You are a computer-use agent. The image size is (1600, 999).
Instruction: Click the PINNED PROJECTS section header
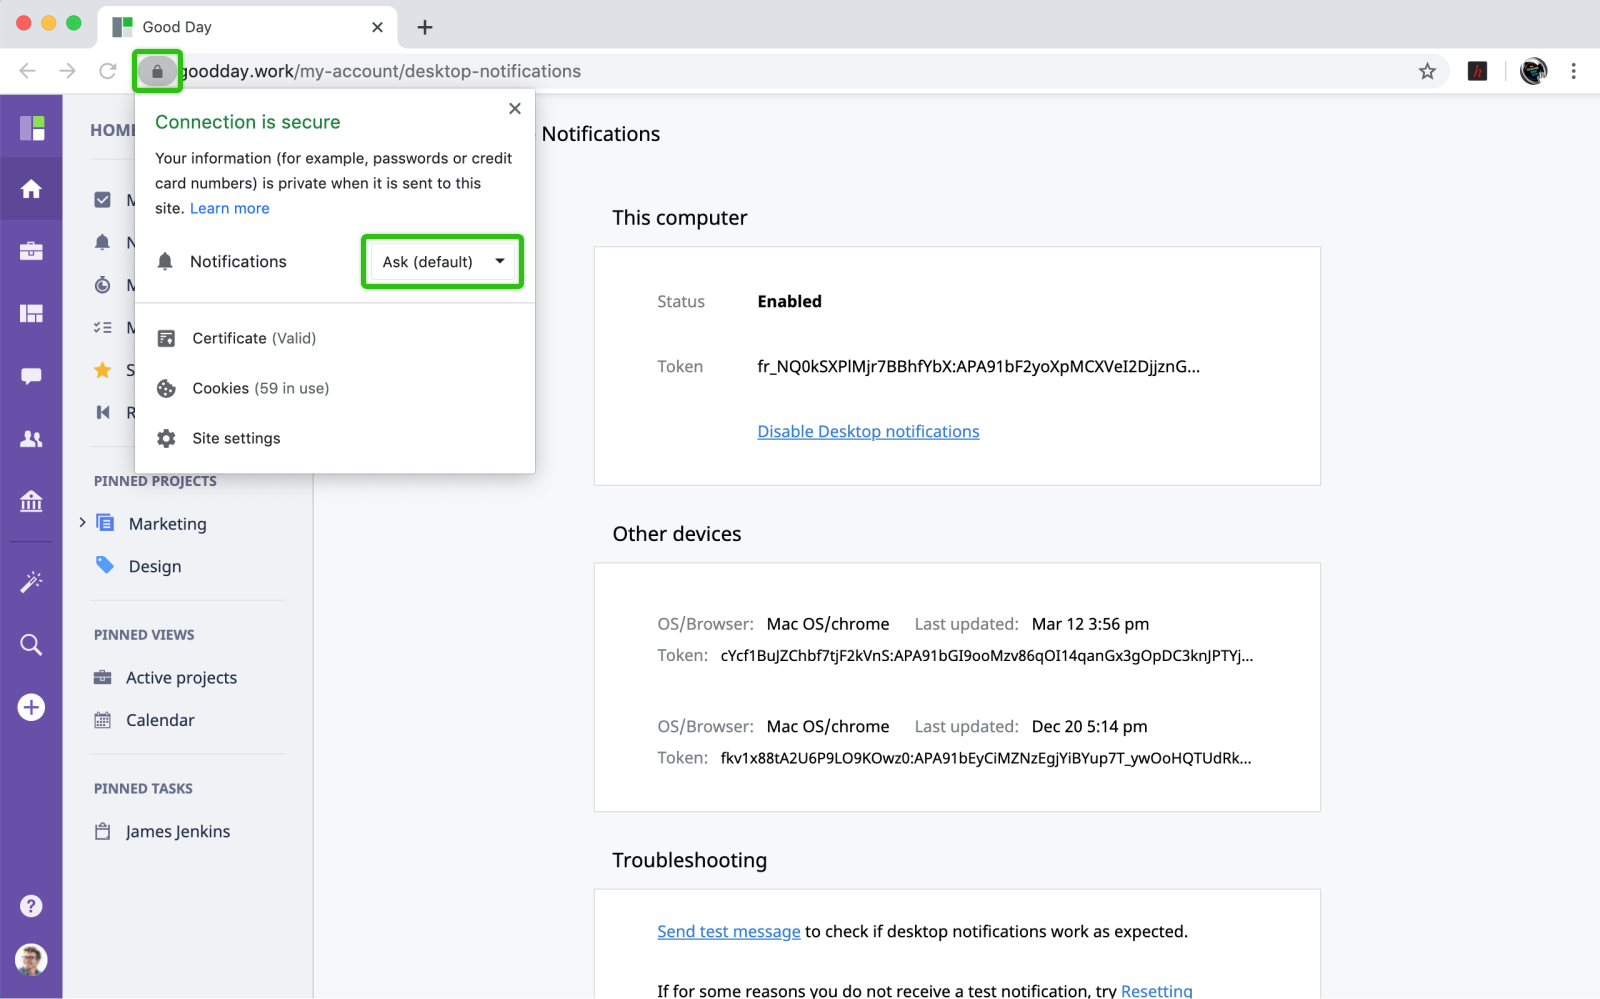click(x=155, y=481)
